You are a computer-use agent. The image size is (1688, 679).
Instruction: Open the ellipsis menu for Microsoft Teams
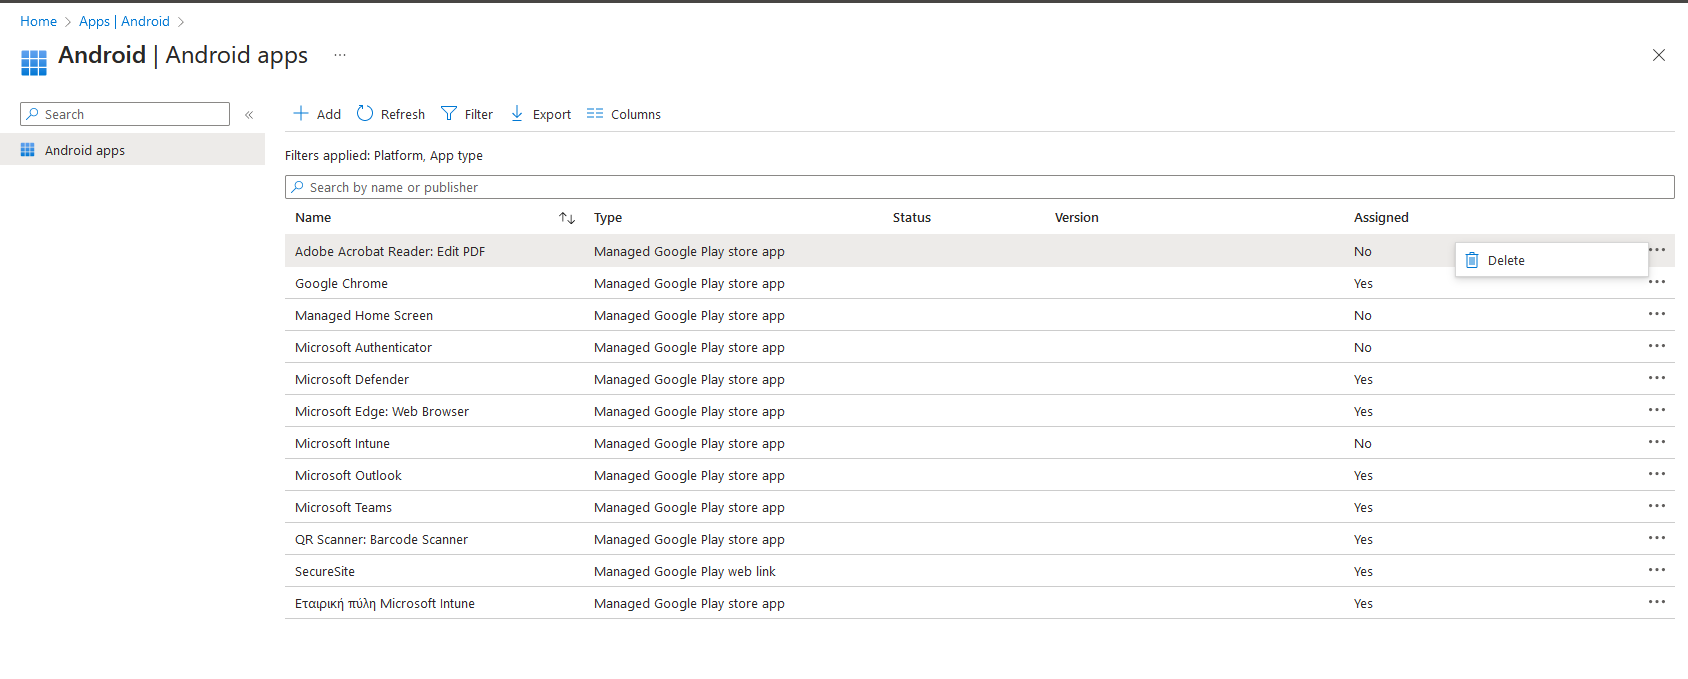point(1657,506)
